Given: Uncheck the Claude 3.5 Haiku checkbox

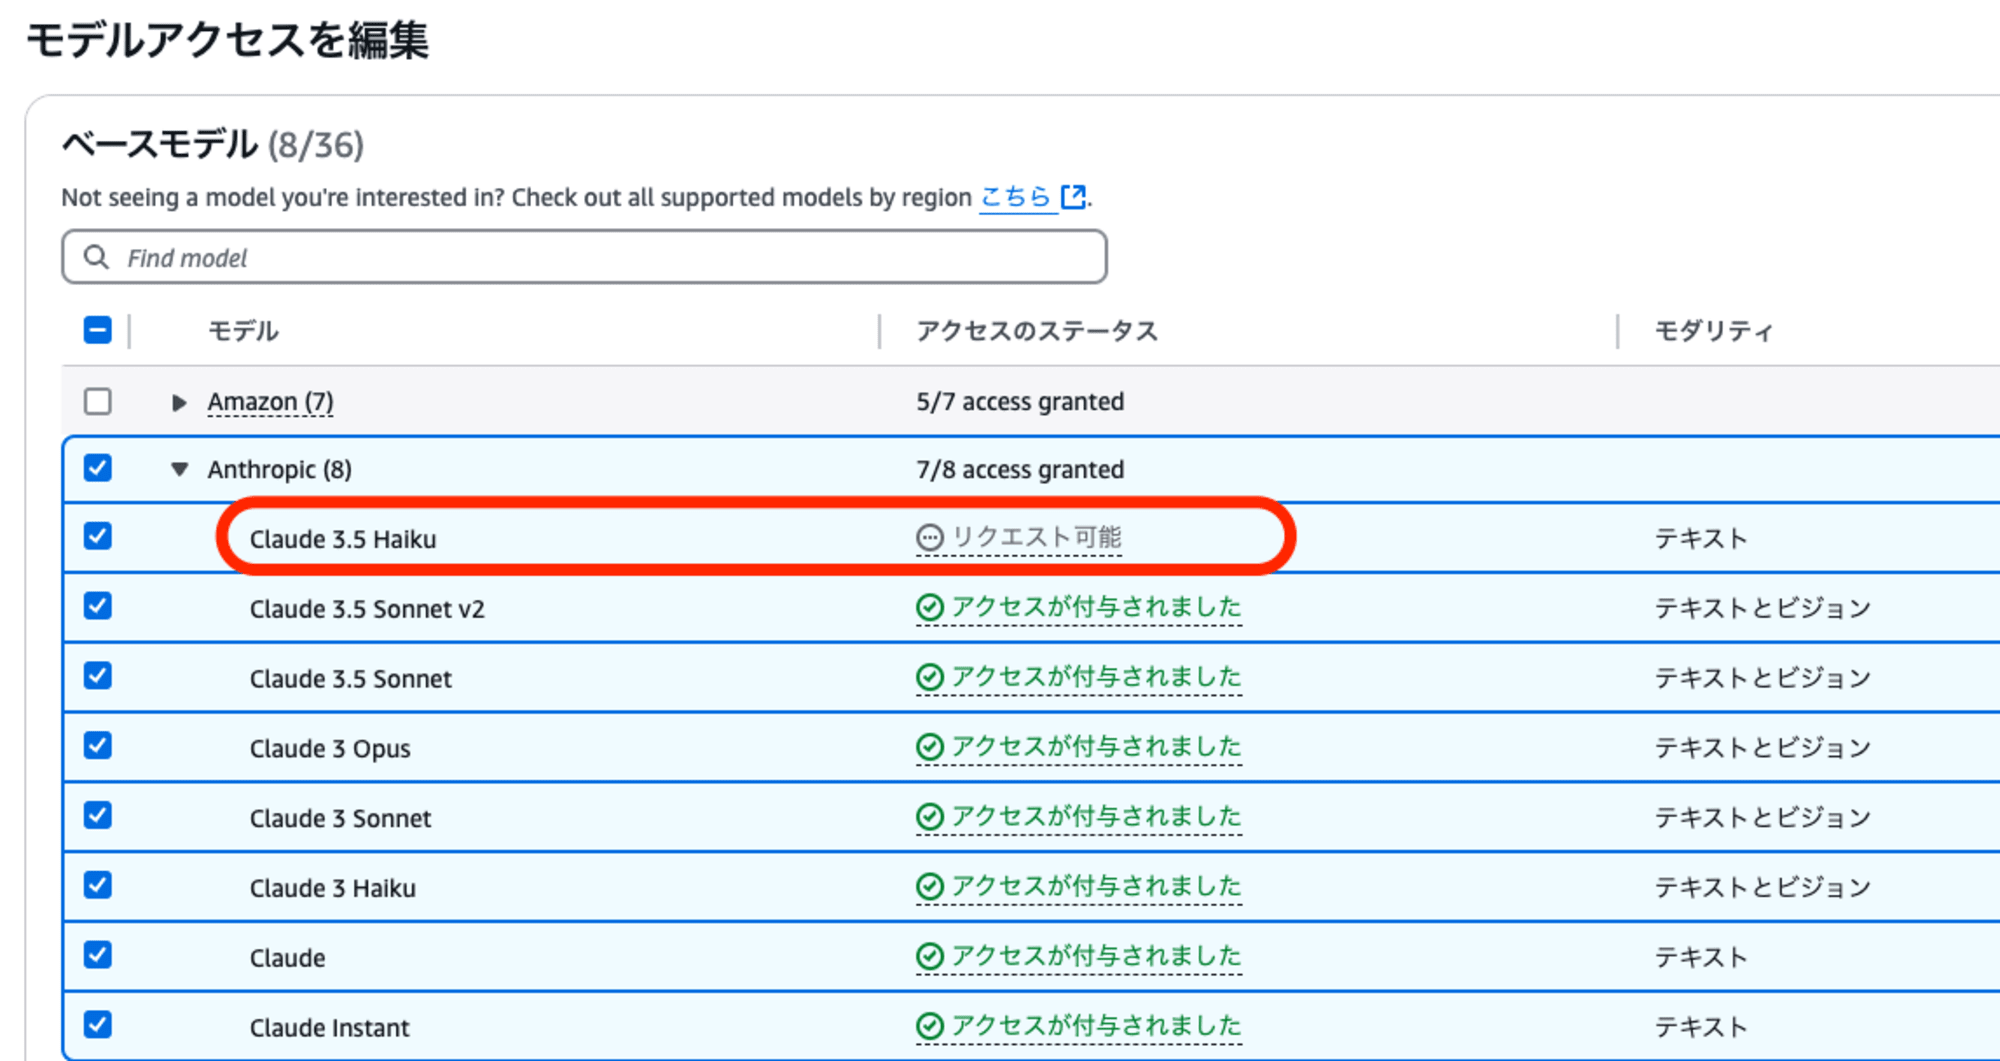Looking at the screenshot, I should tap(98, 536).
